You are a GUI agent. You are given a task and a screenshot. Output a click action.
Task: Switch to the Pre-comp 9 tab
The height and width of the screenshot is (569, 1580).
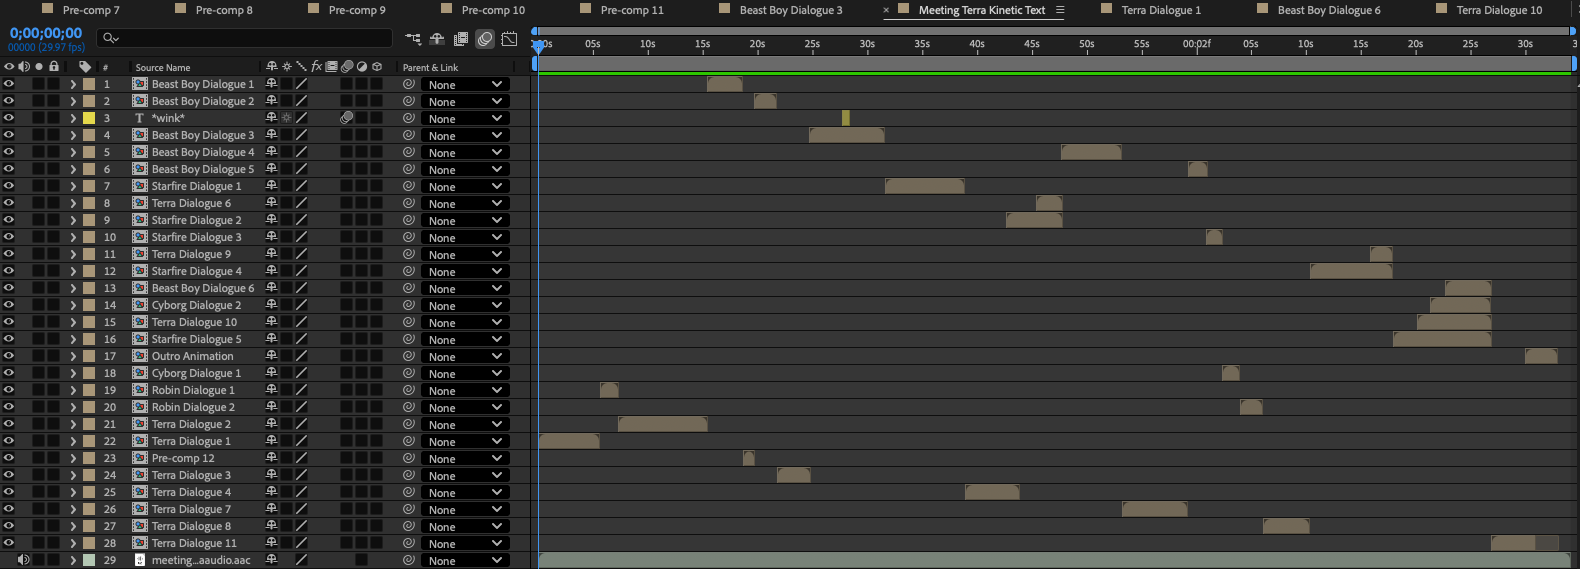(357, 10)
